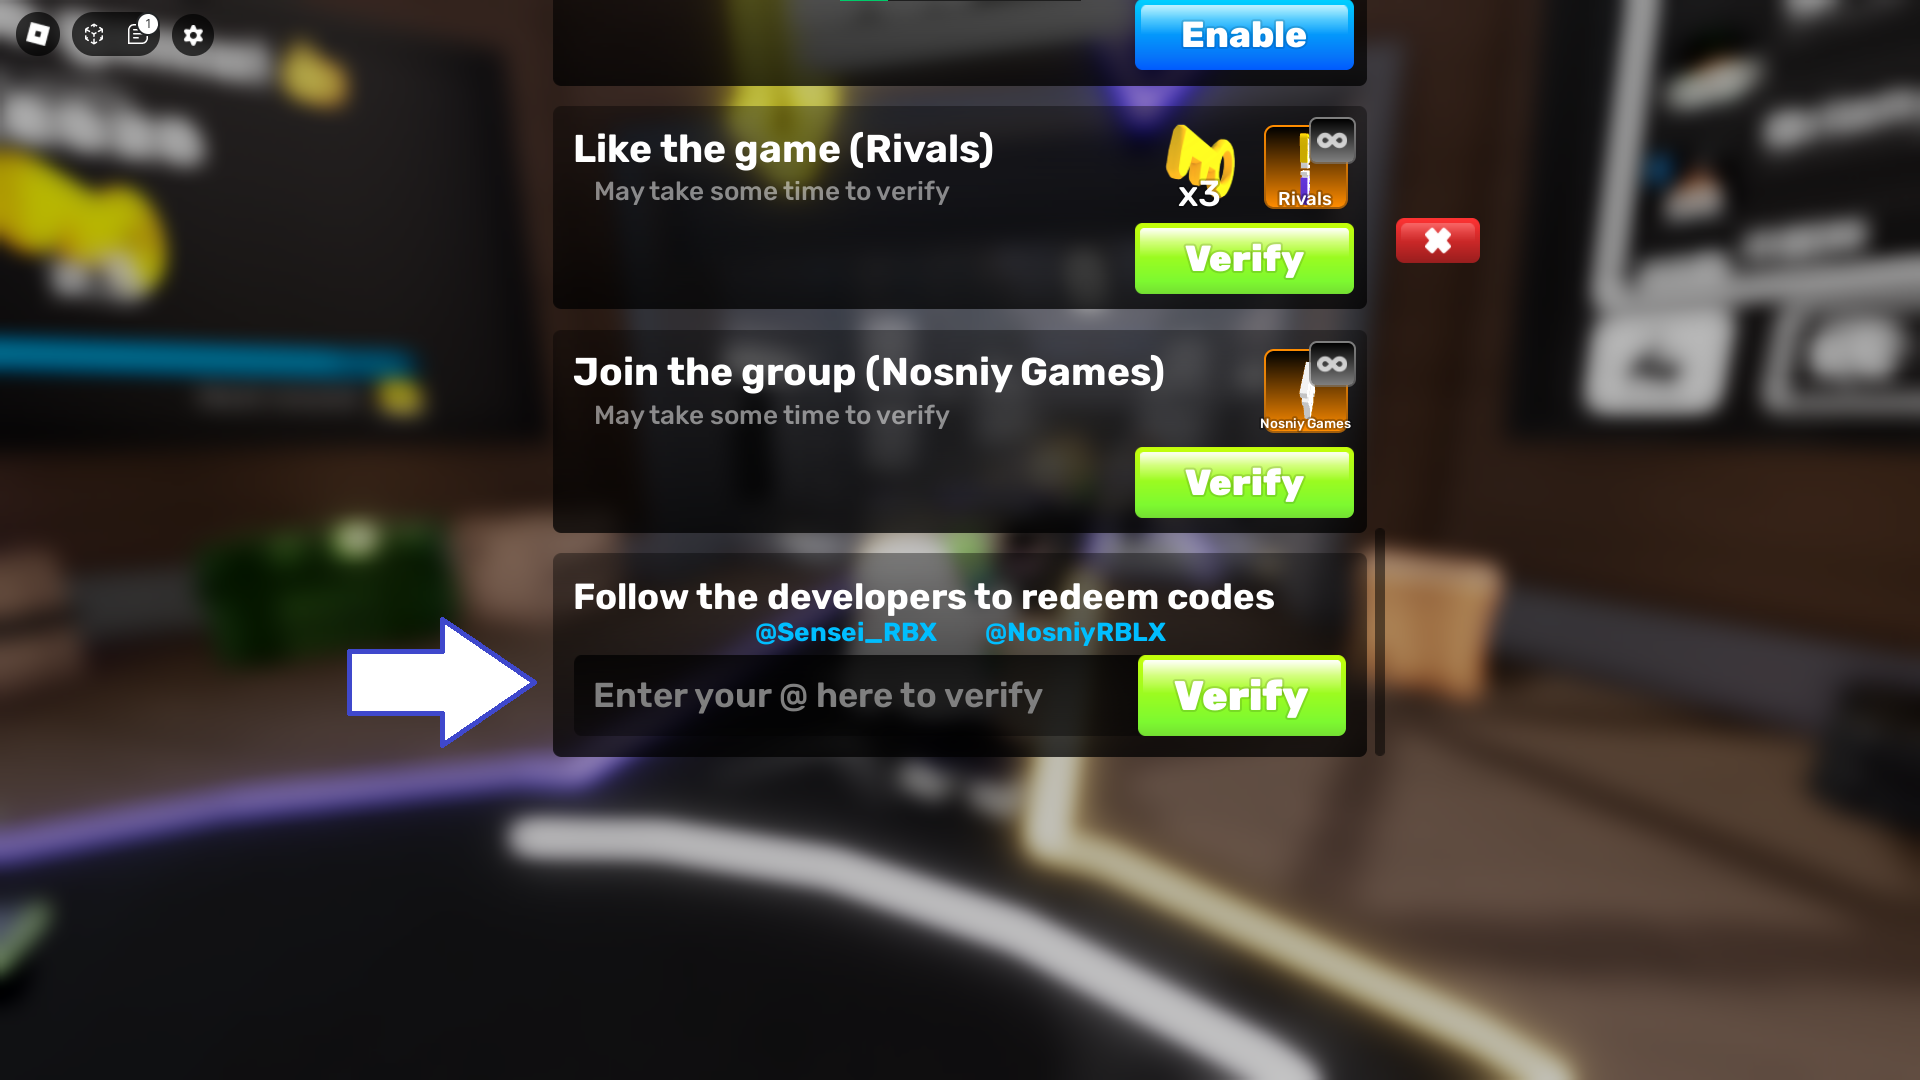The height and width of the screenshot is (1080, 1920).
Task: Click the Roblox home icon
Action: 38,36
